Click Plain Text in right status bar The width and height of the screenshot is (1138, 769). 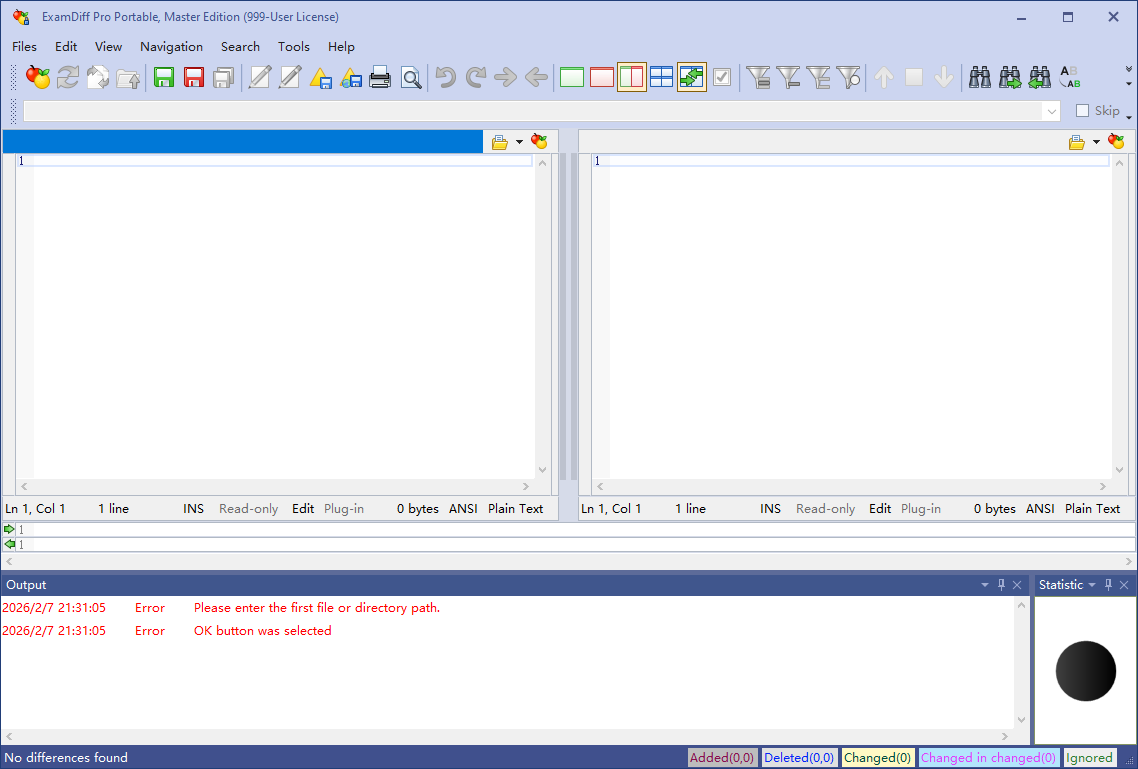(1092, 509)
